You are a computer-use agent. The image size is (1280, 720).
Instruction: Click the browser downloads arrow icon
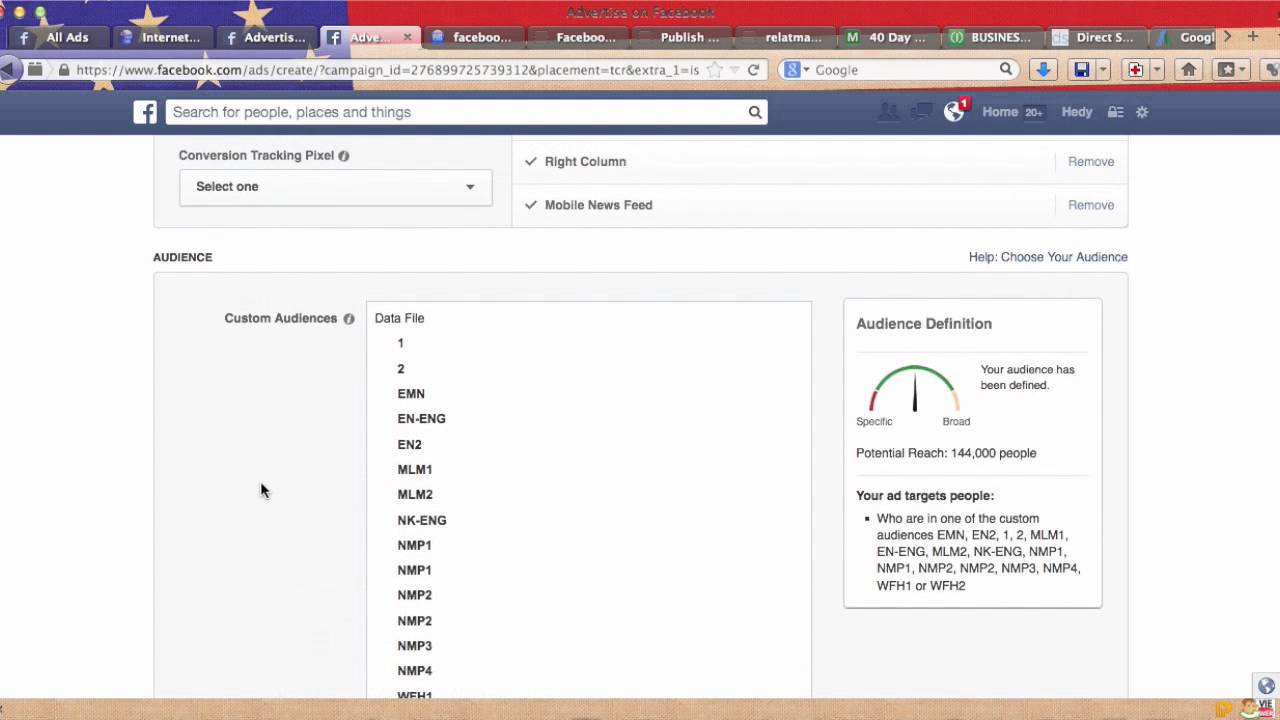(1042, 70)
